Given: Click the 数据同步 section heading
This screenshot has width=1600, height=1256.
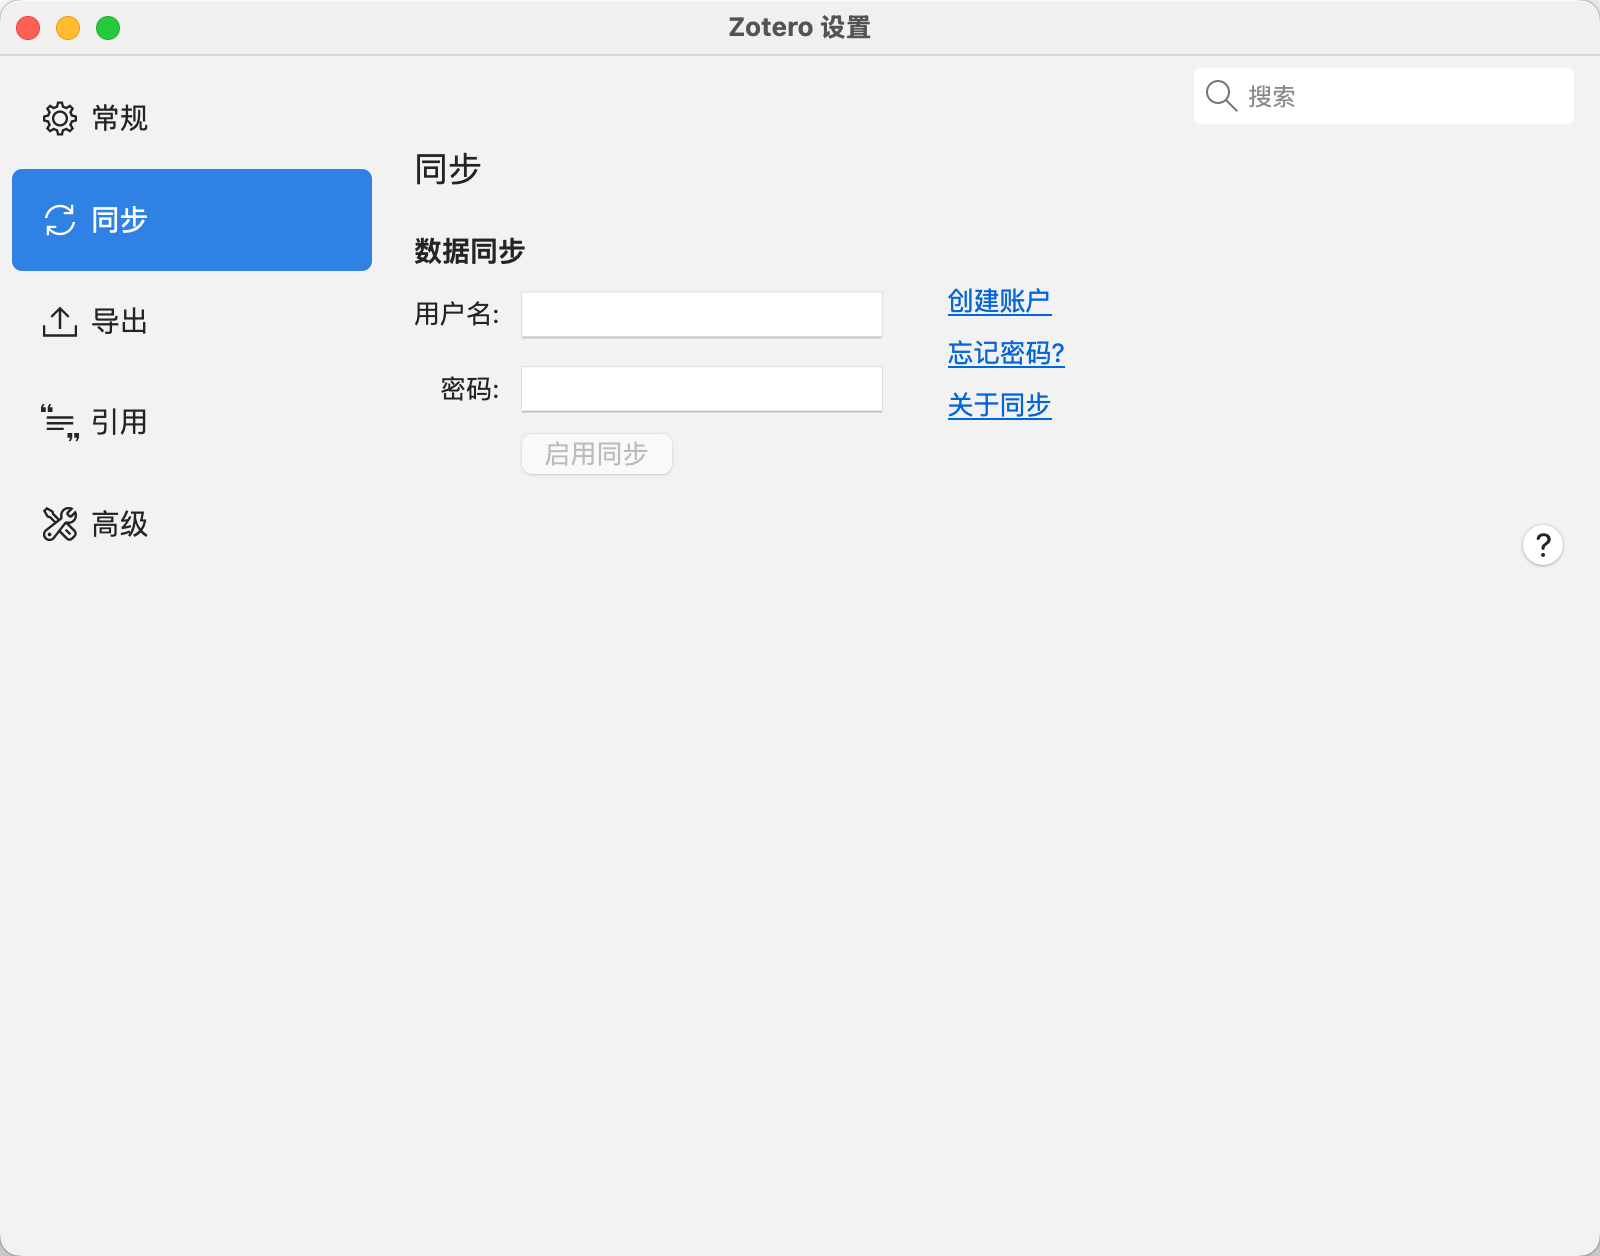Looking at the screenshot, I should (x=470, y=251).
